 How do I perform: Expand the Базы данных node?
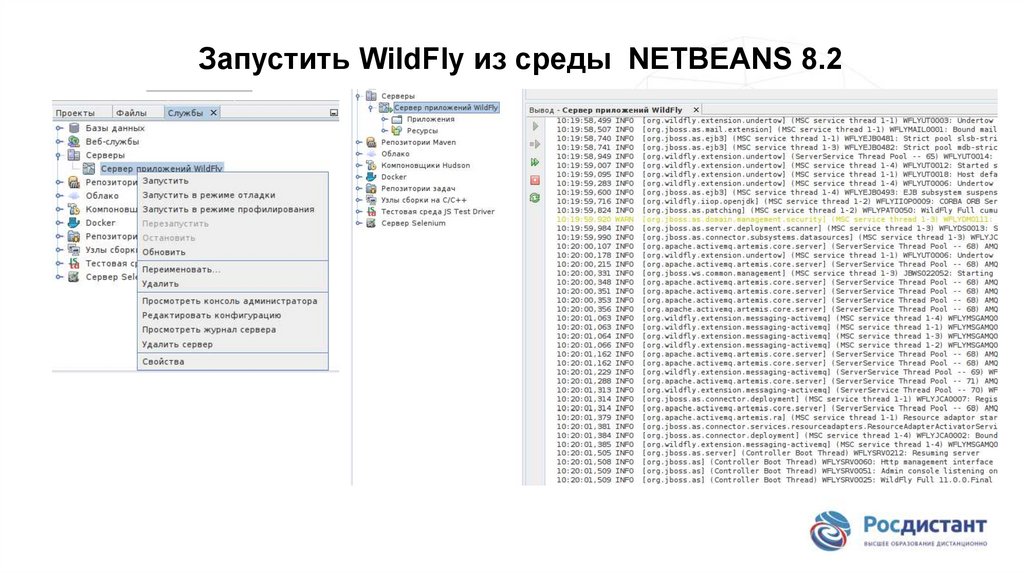(59, 128)
